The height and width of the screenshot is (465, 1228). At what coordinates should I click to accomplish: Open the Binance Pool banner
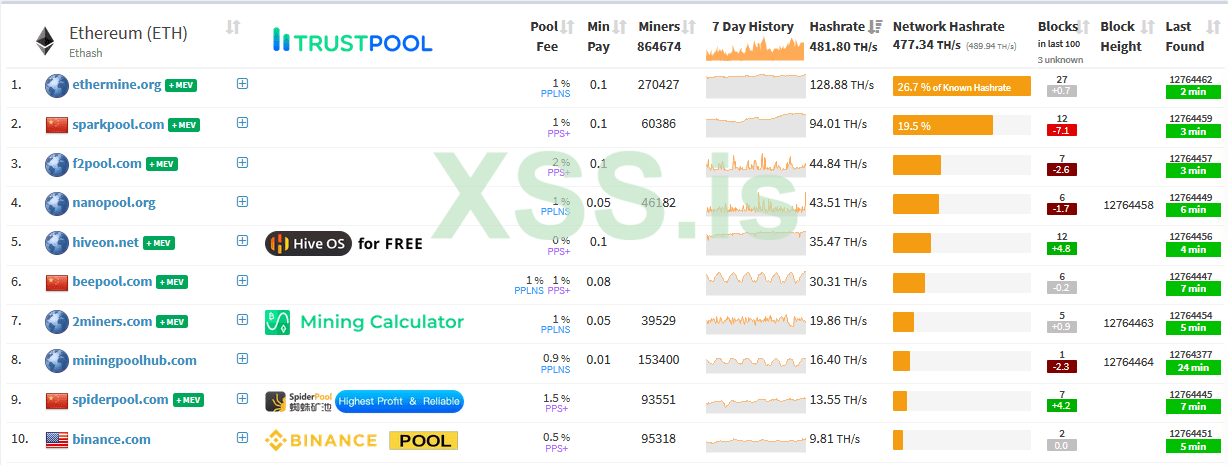coord(361,440)
